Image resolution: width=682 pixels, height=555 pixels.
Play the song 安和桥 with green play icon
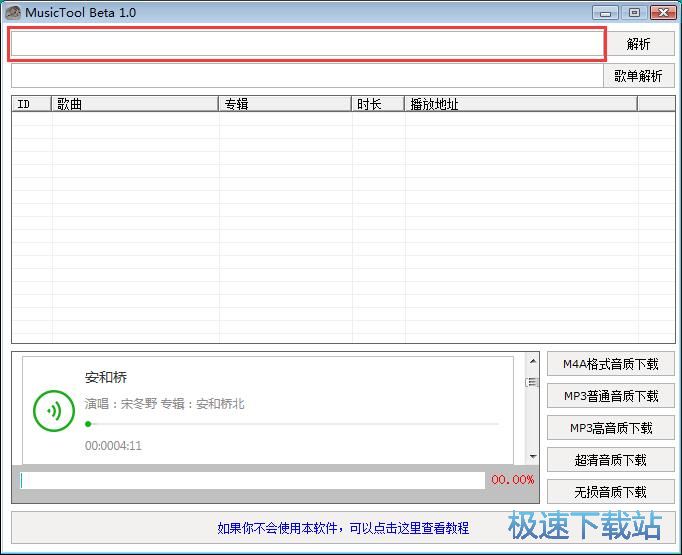pyautogui.click(x=54, y=411)
